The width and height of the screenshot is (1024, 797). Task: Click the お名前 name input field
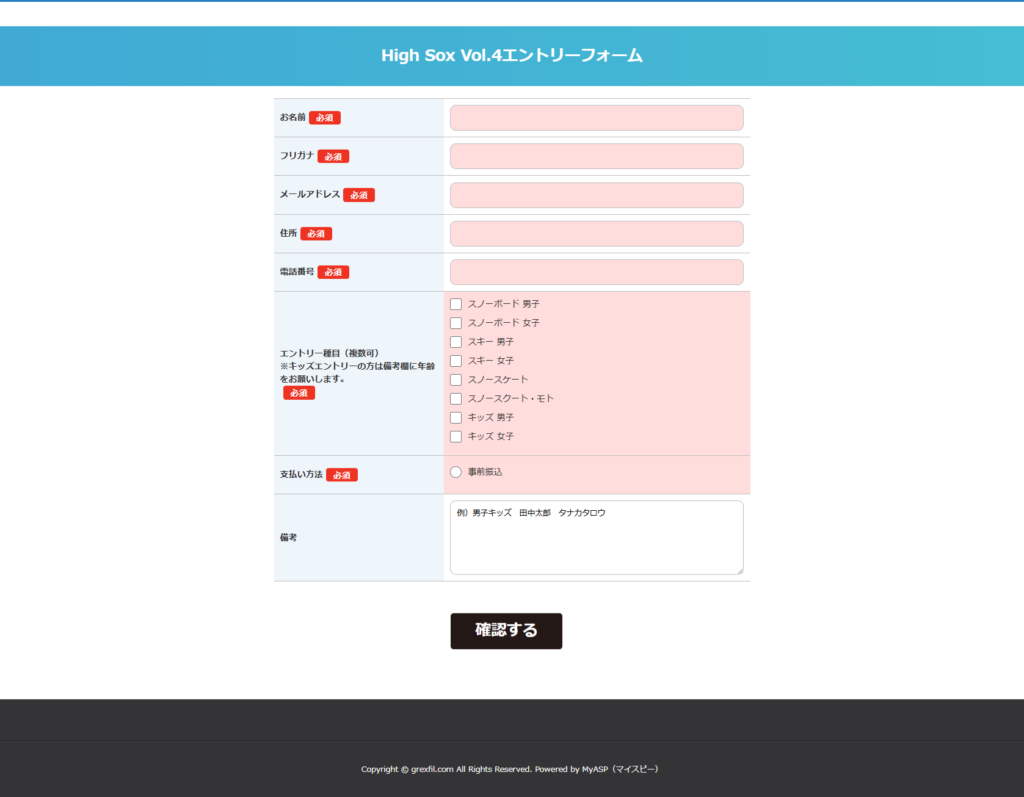coord(596,118)
